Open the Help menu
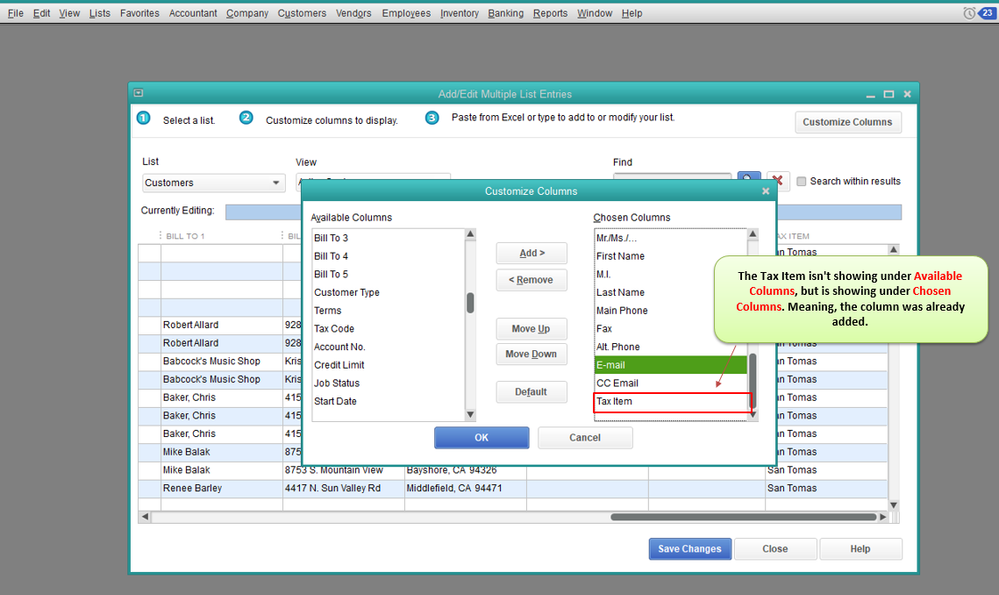The image size is (999, 595). coord(632,13)
